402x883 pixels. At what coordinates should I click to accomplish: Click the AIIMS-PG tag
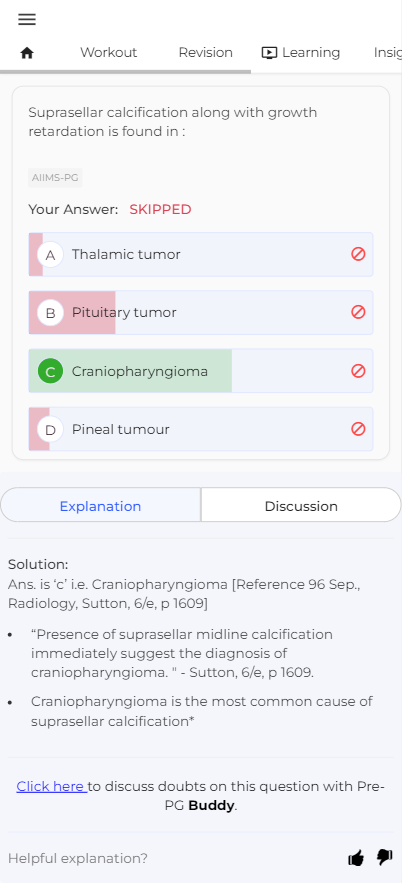(x=55, y=178)
